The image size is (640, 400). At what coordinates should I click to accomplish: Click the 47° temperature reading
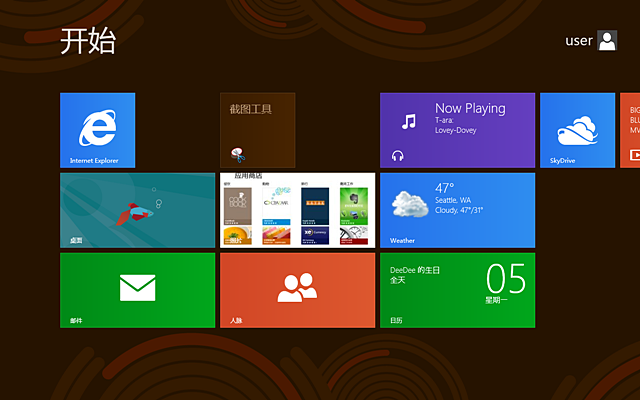point(444,188)
